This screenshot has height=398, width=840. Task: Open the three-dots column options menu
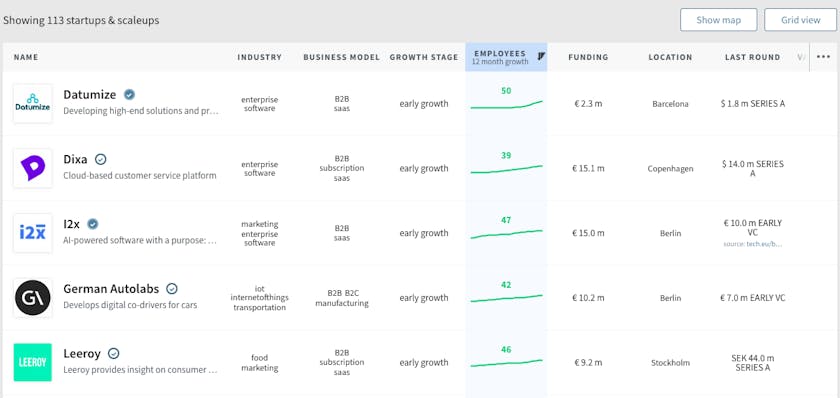pyautogui.click(x=823, y=57)
